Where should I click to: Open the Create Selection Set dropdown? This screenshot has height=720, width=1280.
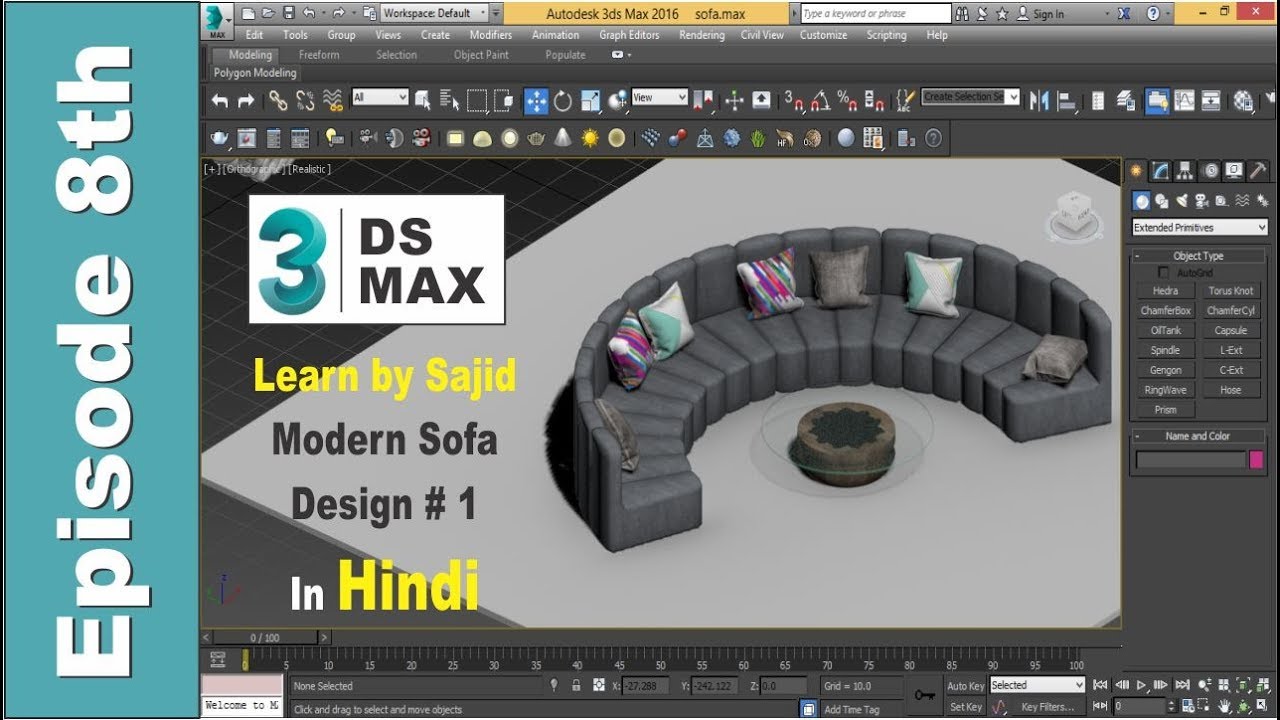pyautogui.click(x=971, y=96)
